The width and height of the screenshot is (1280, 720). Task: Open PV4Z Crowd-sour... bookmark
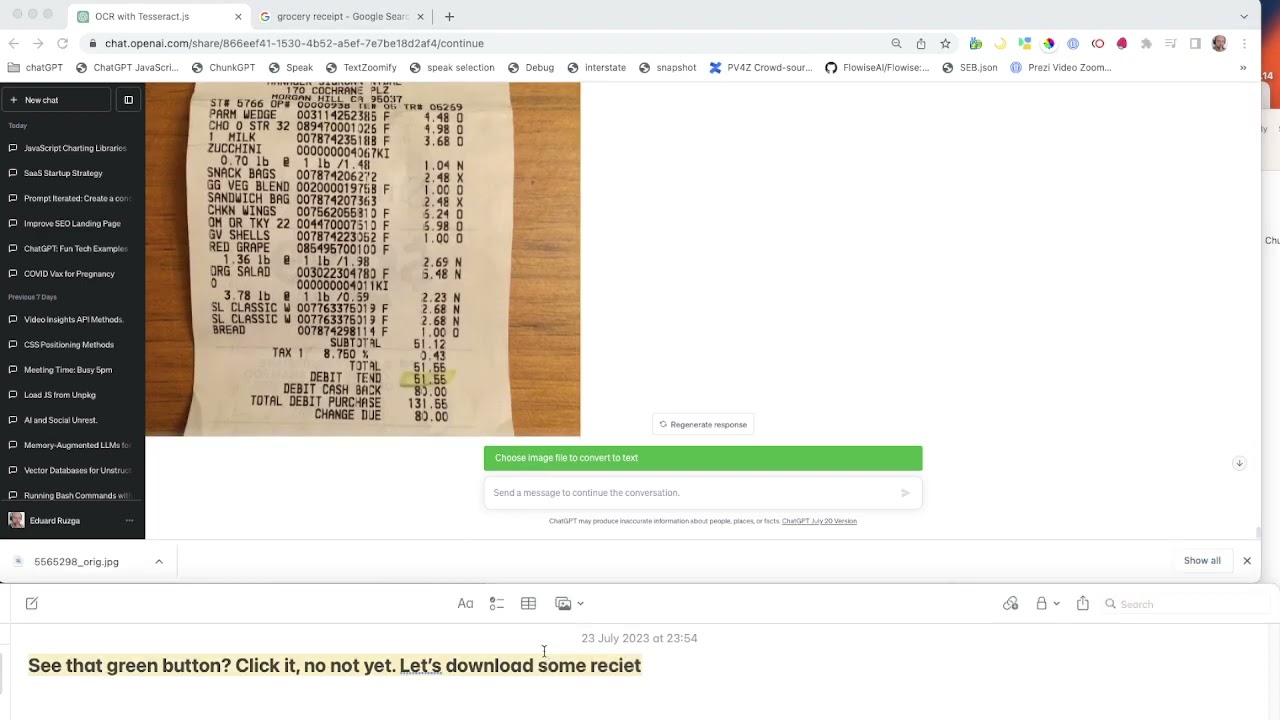coord(761,68)
